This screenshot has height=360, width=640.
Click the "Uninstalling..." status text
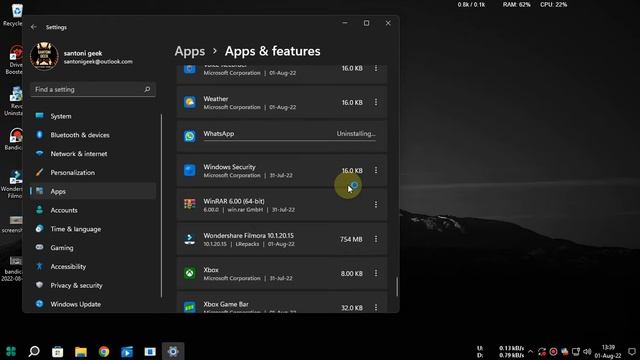pyautogui.click(x=356, y=133)
